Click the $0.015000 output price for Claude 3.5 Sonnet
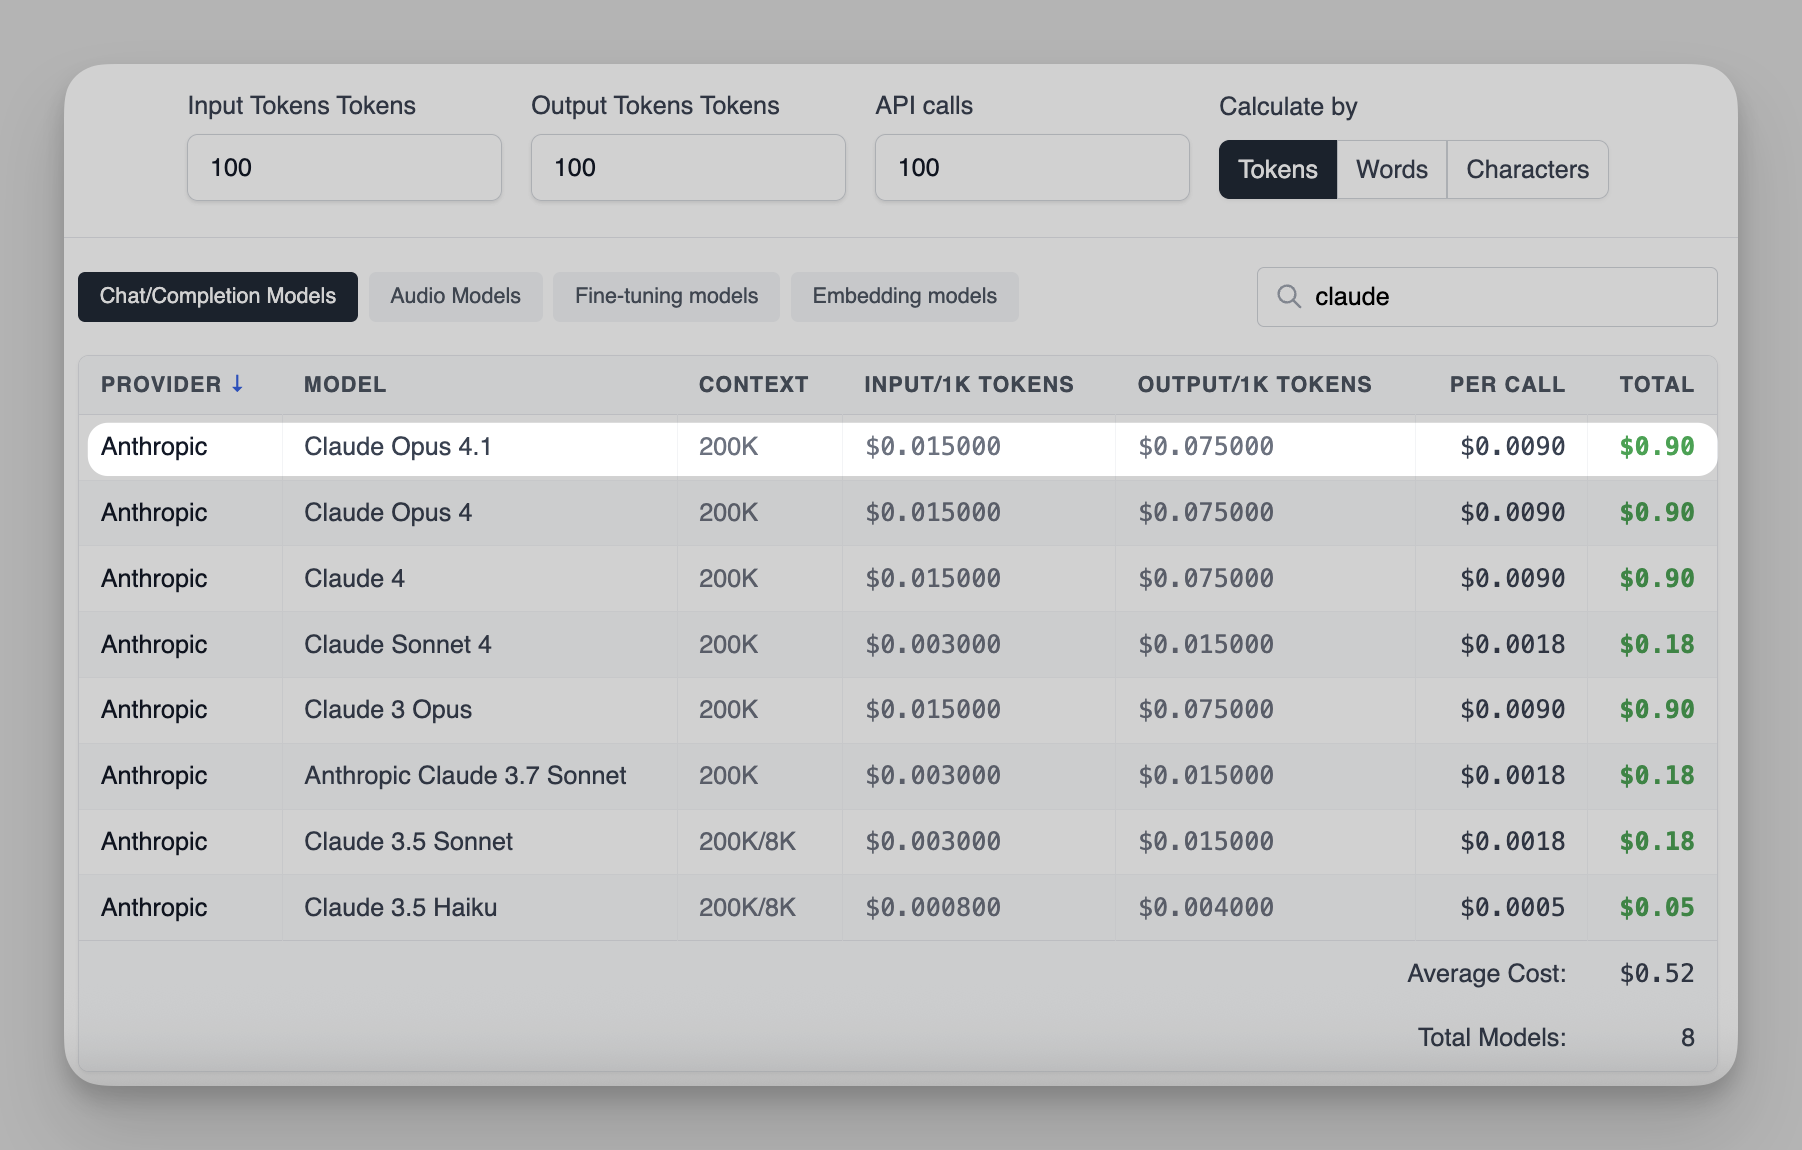The image size is (1802, 1150). click(1206, 842)
